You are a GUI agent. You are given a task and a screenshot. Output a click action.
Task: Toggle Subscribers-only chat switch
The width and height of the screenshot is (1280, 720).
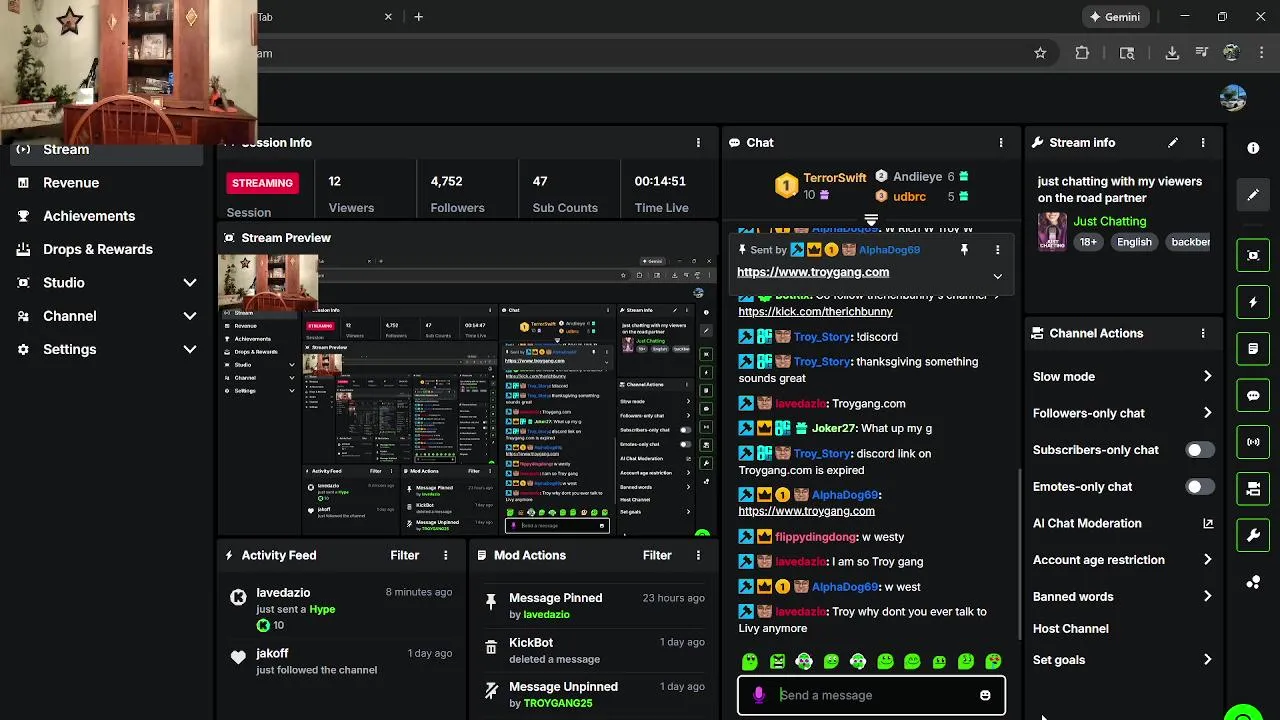(1200, 450)
